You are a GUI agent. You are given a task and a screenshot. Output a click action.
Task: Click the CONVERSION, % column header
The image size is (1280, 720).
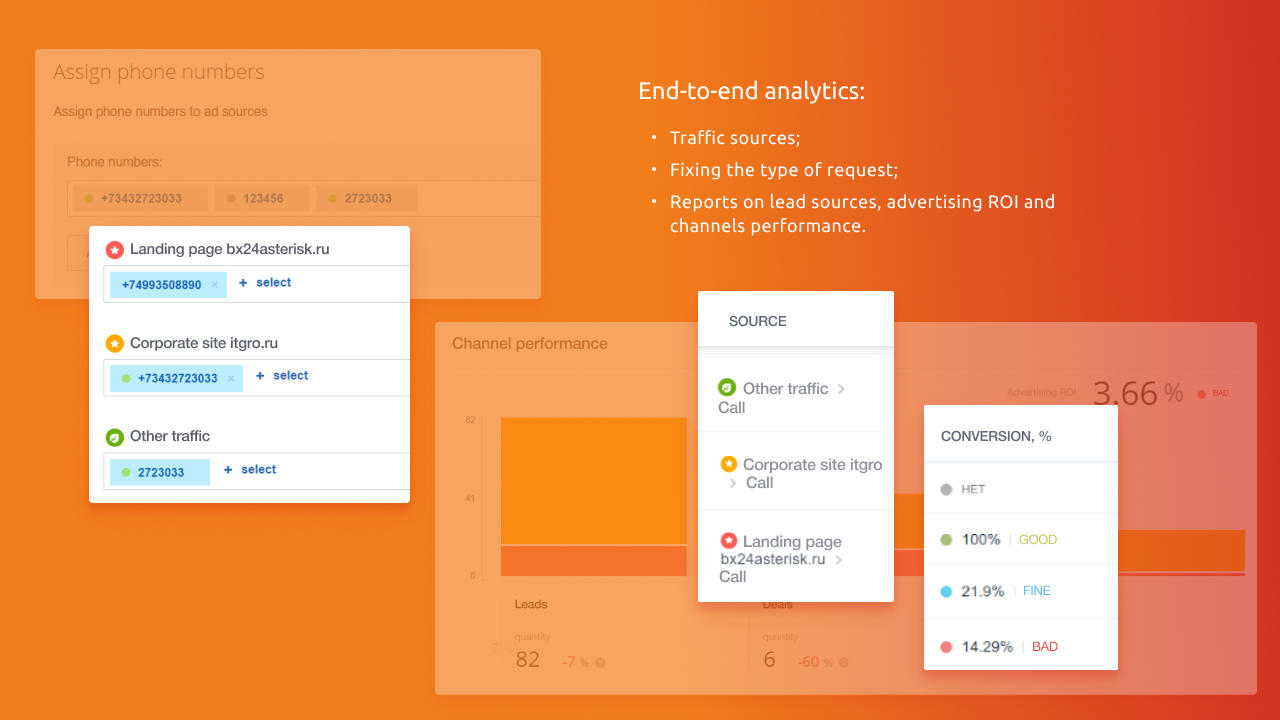(x=996, y=436)
